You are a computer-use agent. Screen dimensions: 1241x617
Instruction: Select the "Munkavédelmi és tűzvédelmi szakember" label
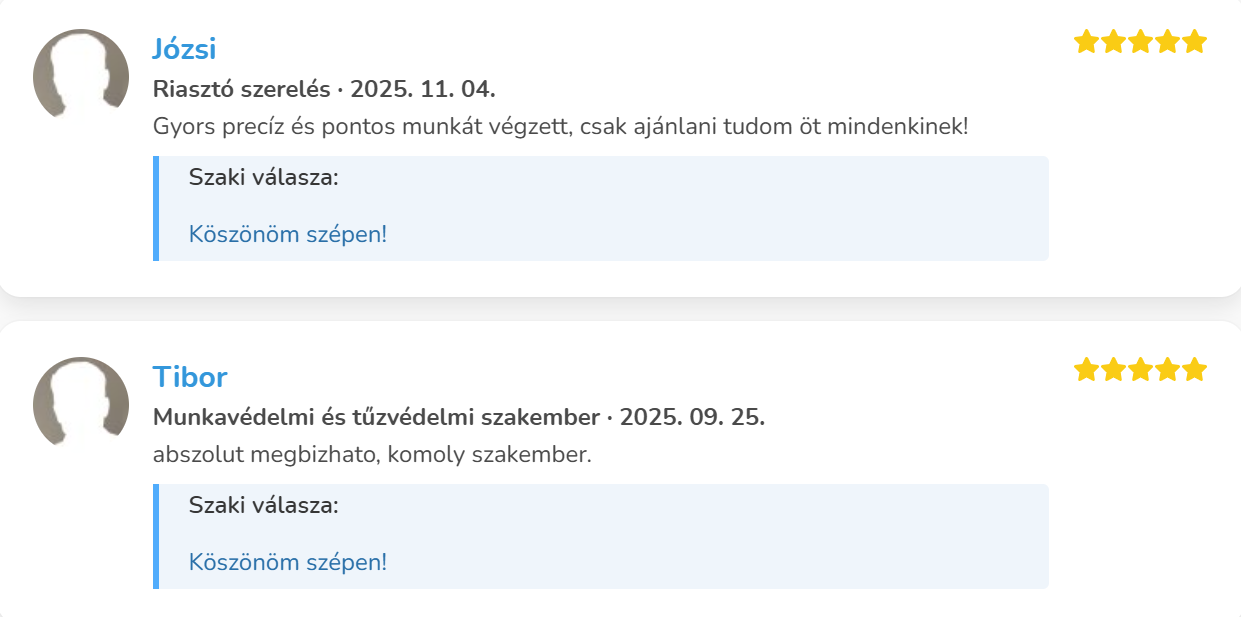pos(376,417)
